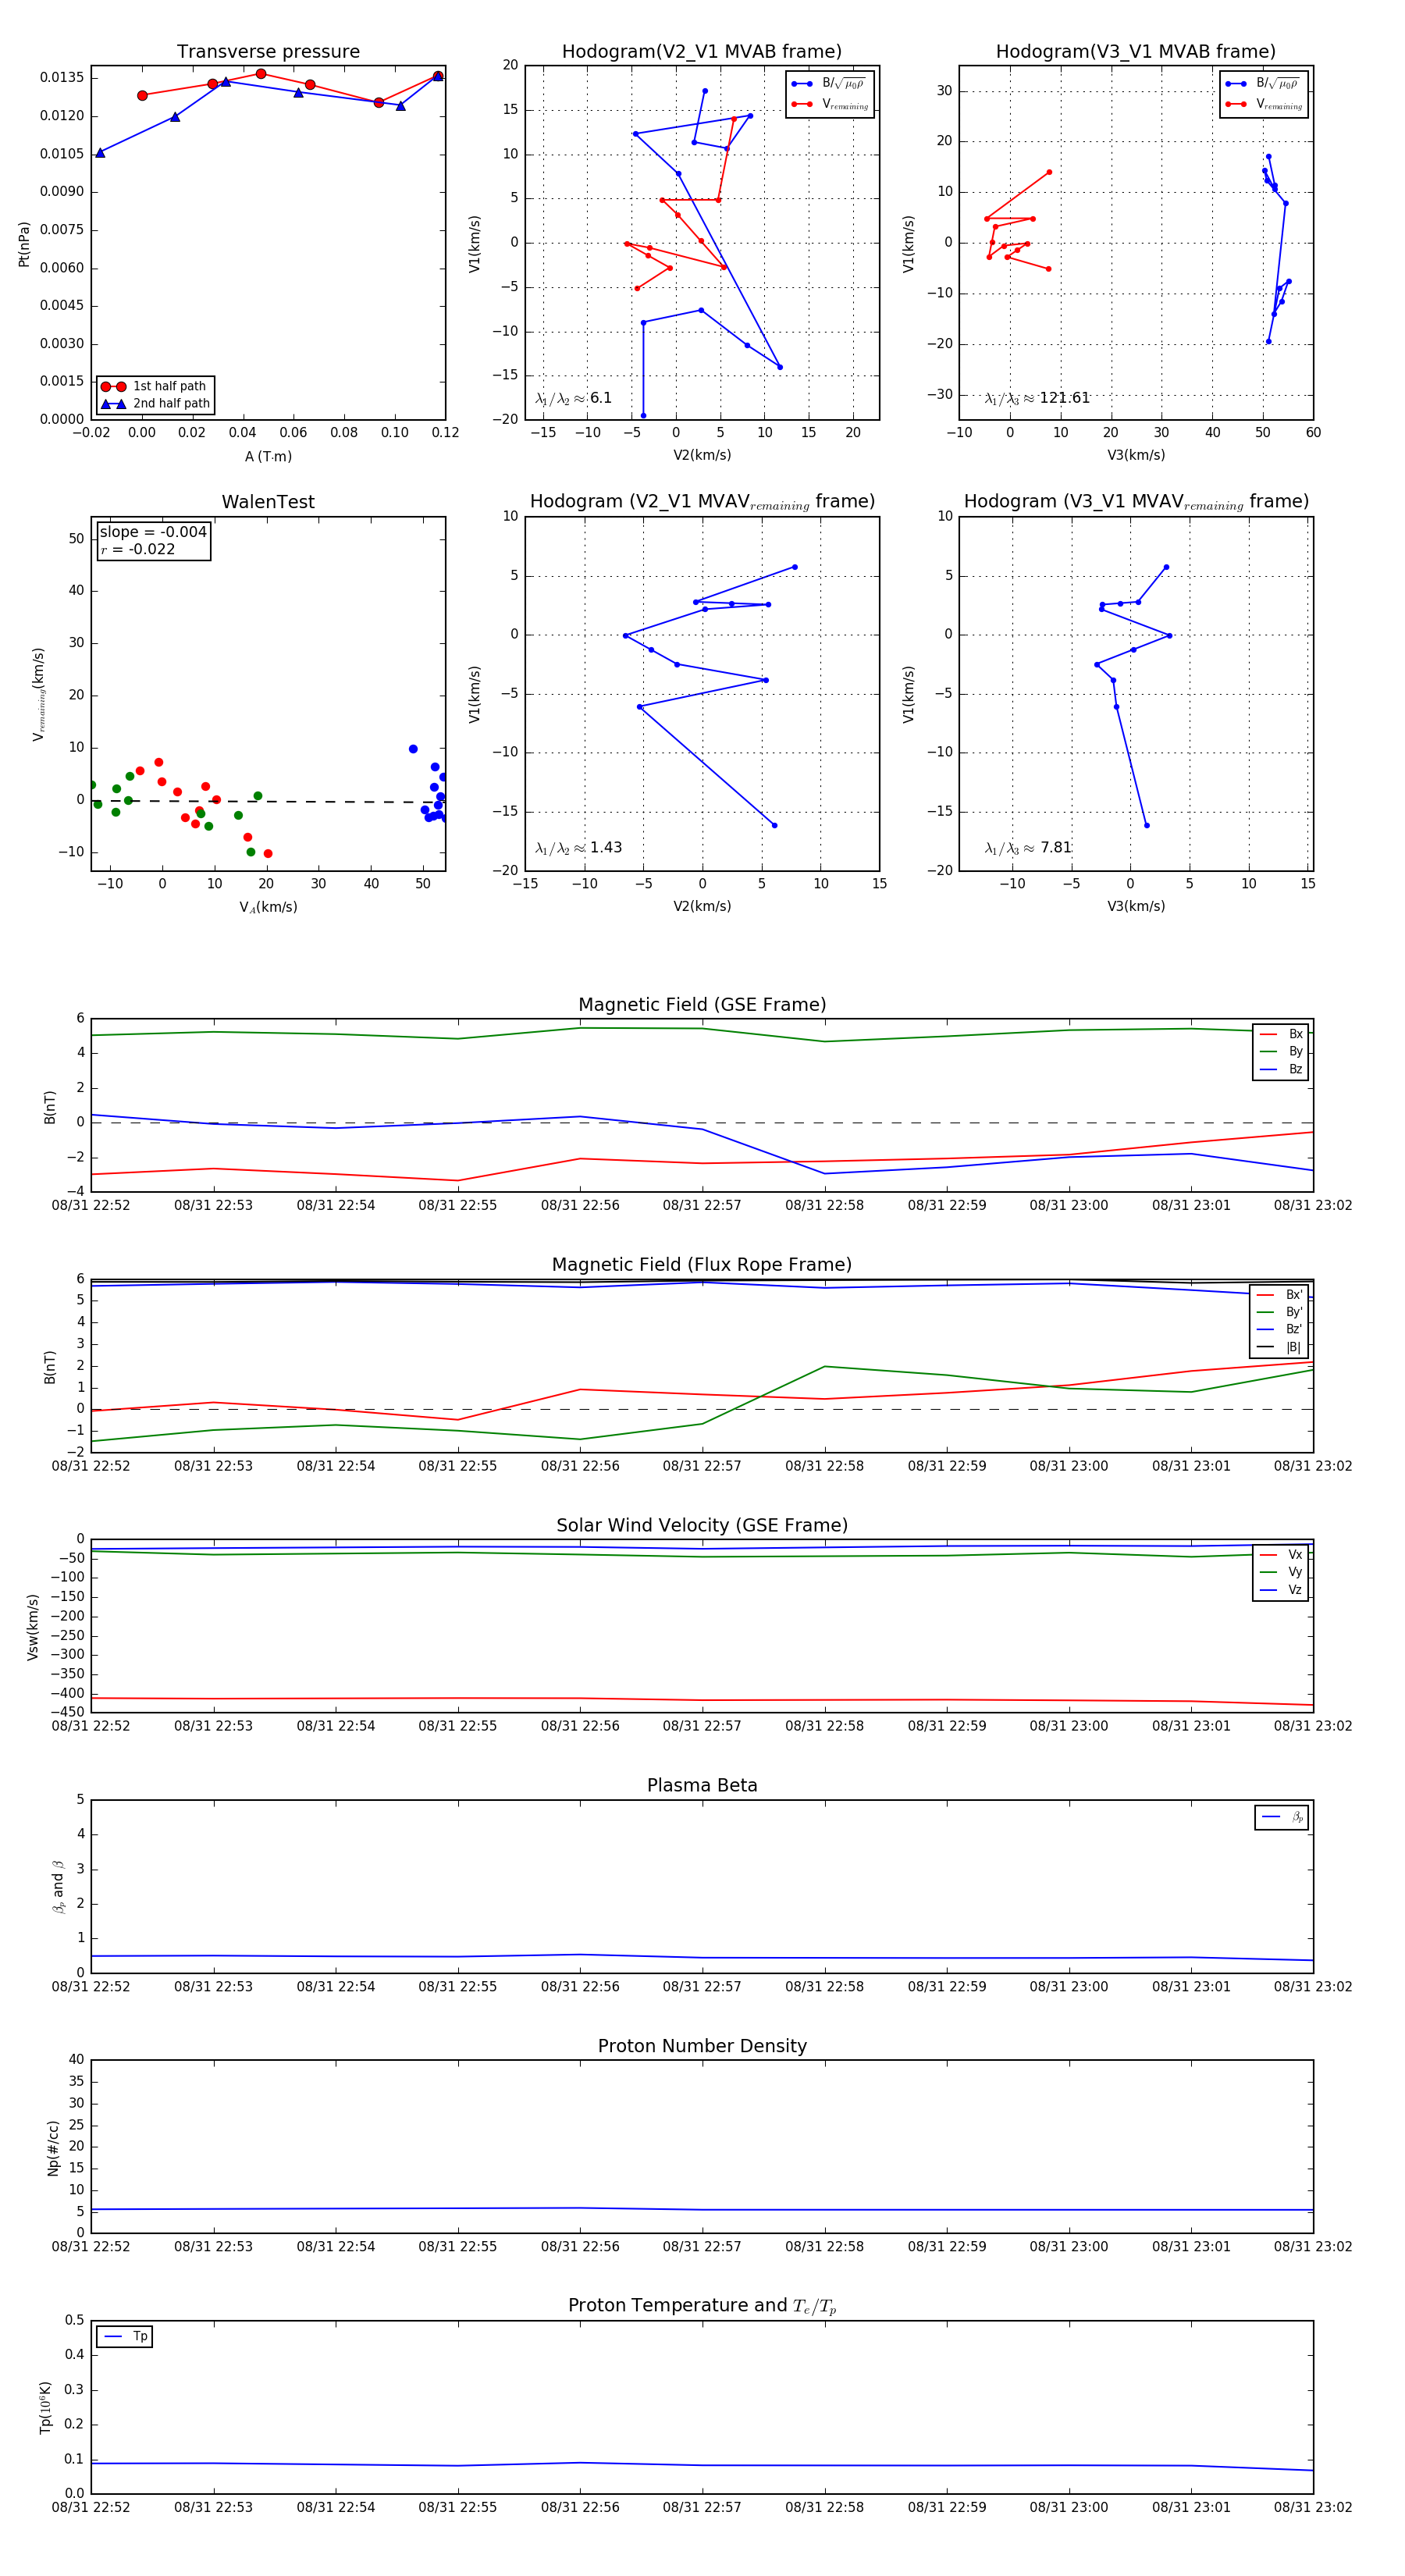The width and height of the screenshot is (1405, 2576).
Task: Select '2nd half path' legend entry
Action: point(155,404)
